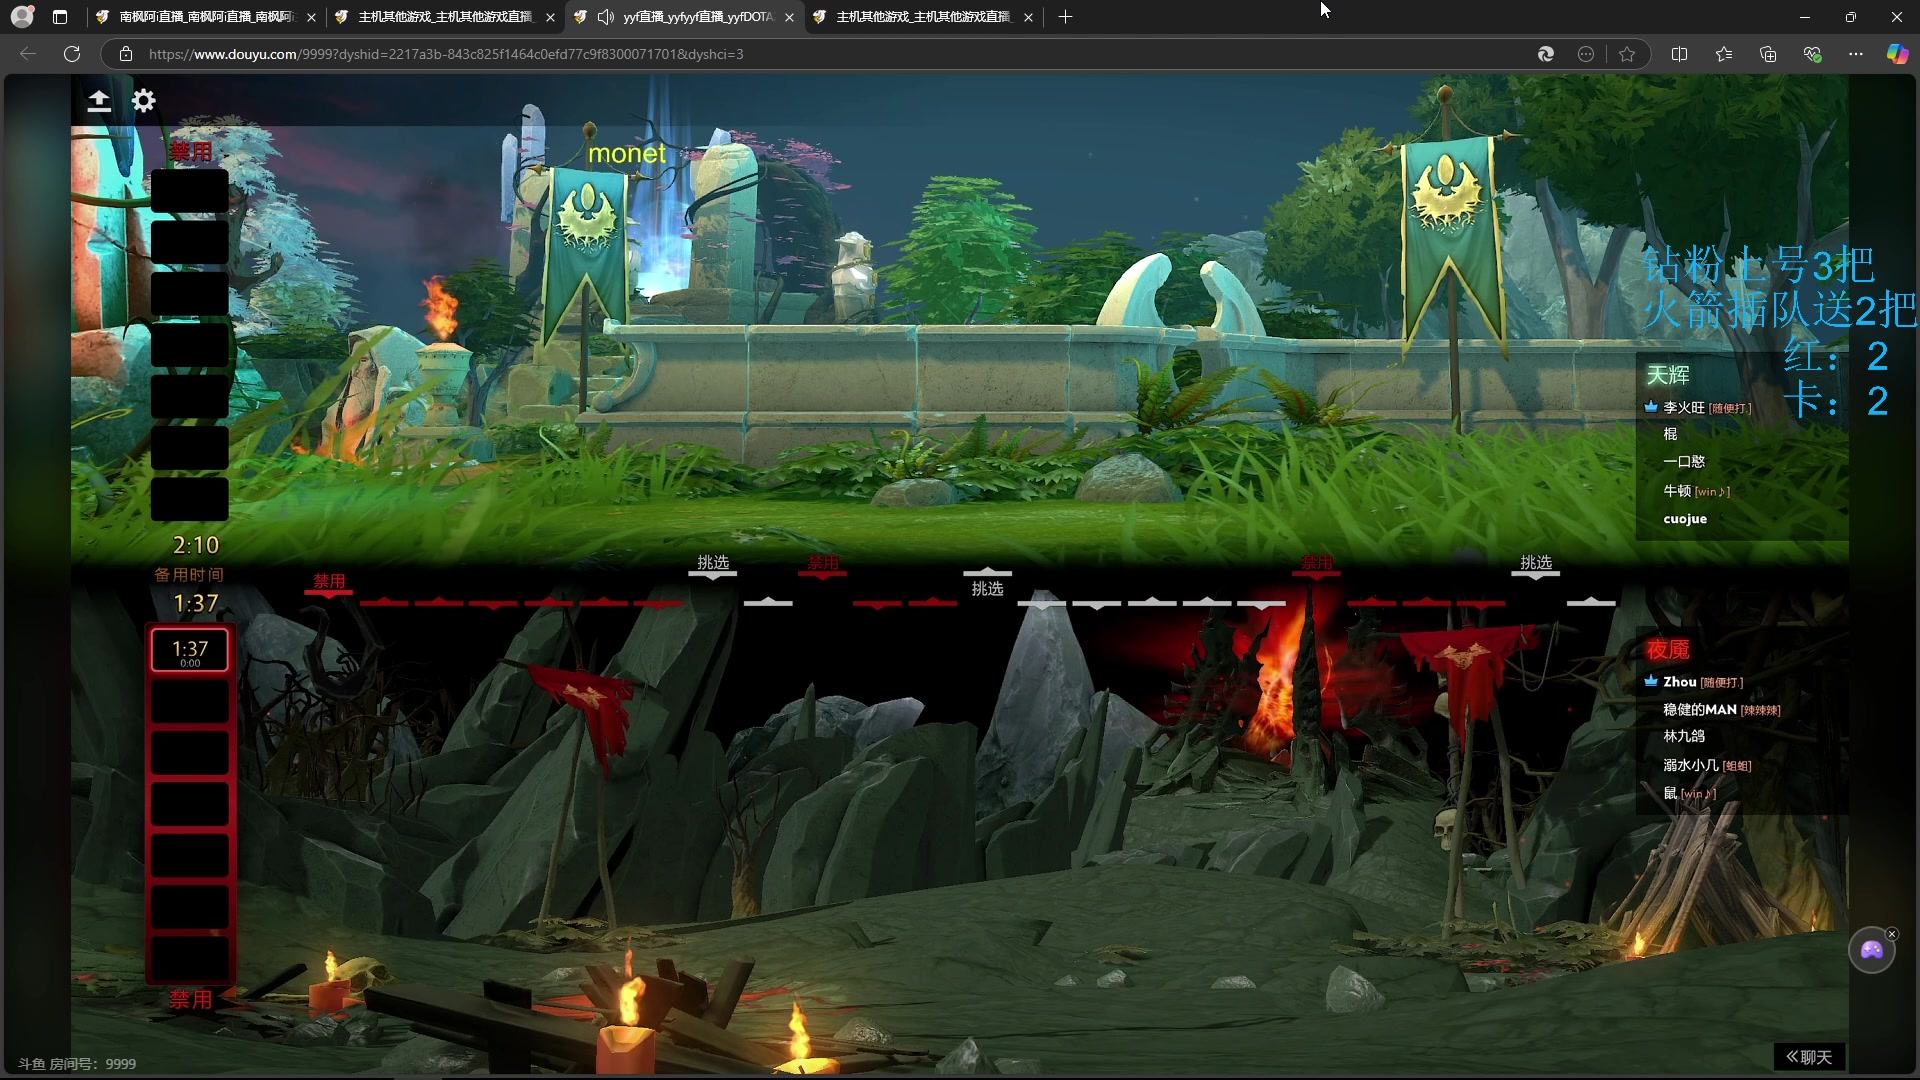Select player 鼠 in the 夜魇 list
Viewport: 1920px width, 1080px height.
pos(1670,794)
